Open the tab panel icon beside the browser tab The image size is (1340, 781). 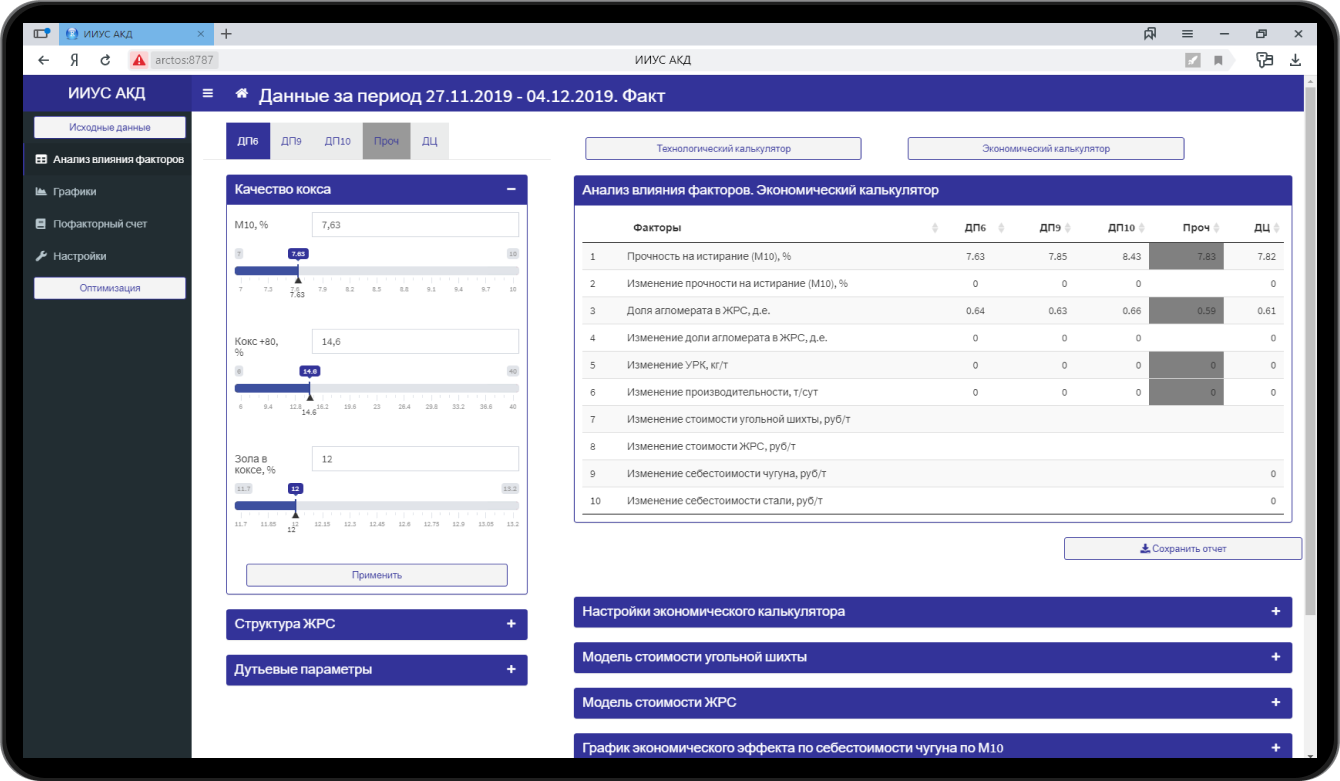41,33
